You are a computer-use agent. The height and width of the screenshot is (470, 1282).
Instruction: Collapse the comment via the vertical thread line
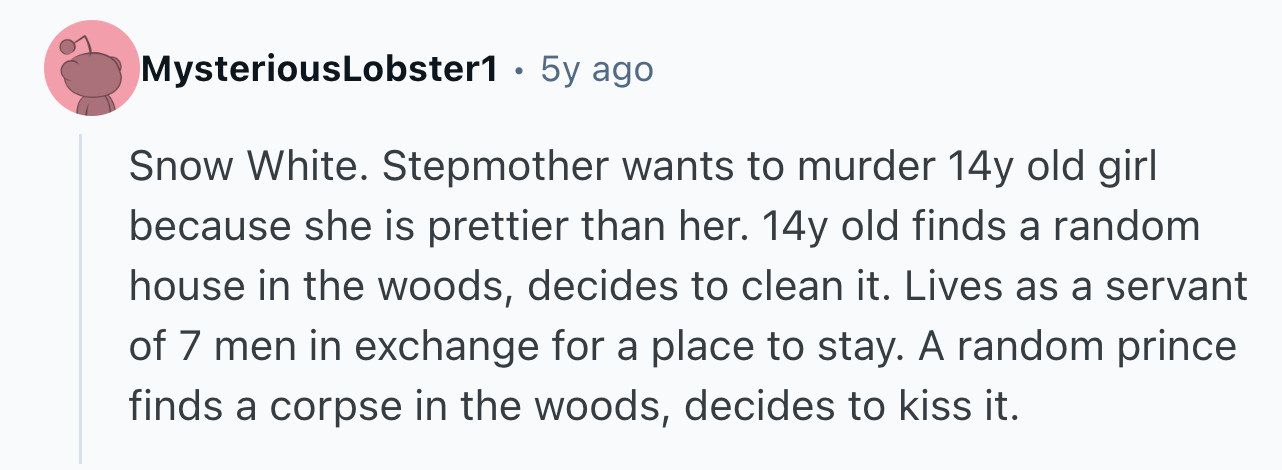(x=81, y=298)
